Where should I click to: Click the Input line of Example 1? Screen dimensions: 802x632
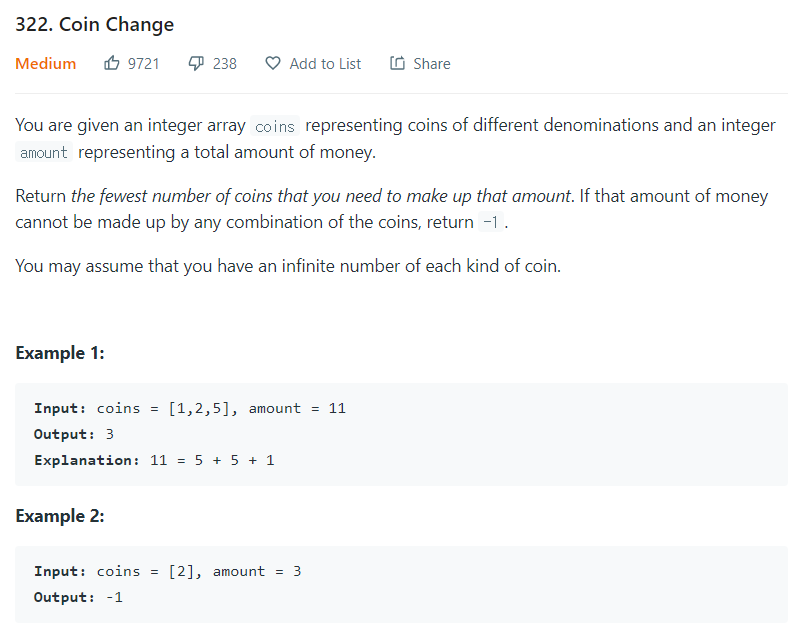pyautogui.click(x=190, y=408)
